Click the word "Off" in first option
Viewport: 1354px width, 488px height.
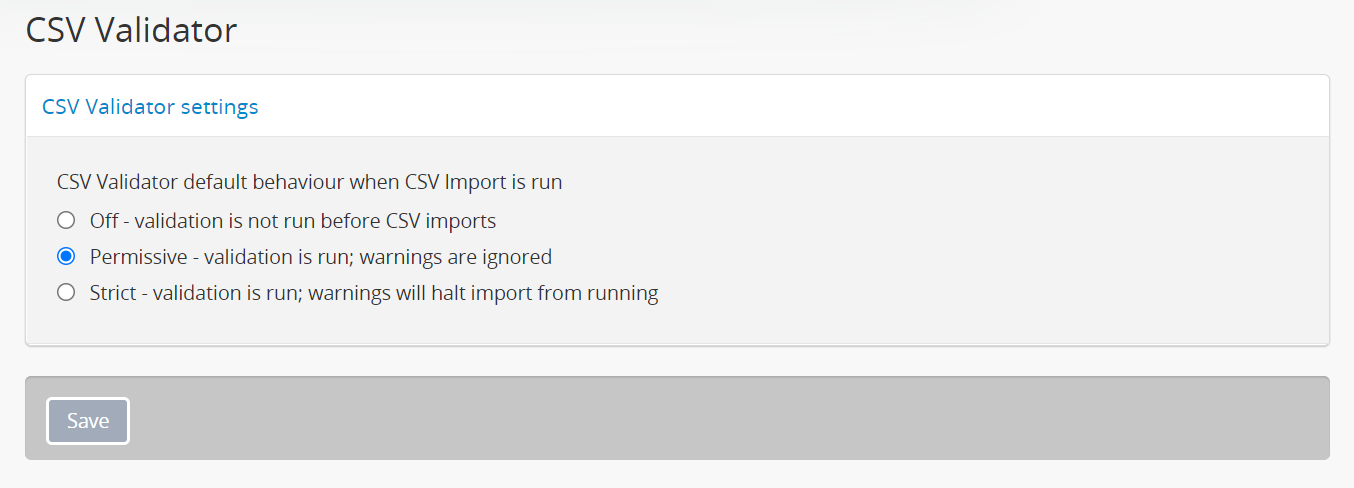click(x=104, y=220)
